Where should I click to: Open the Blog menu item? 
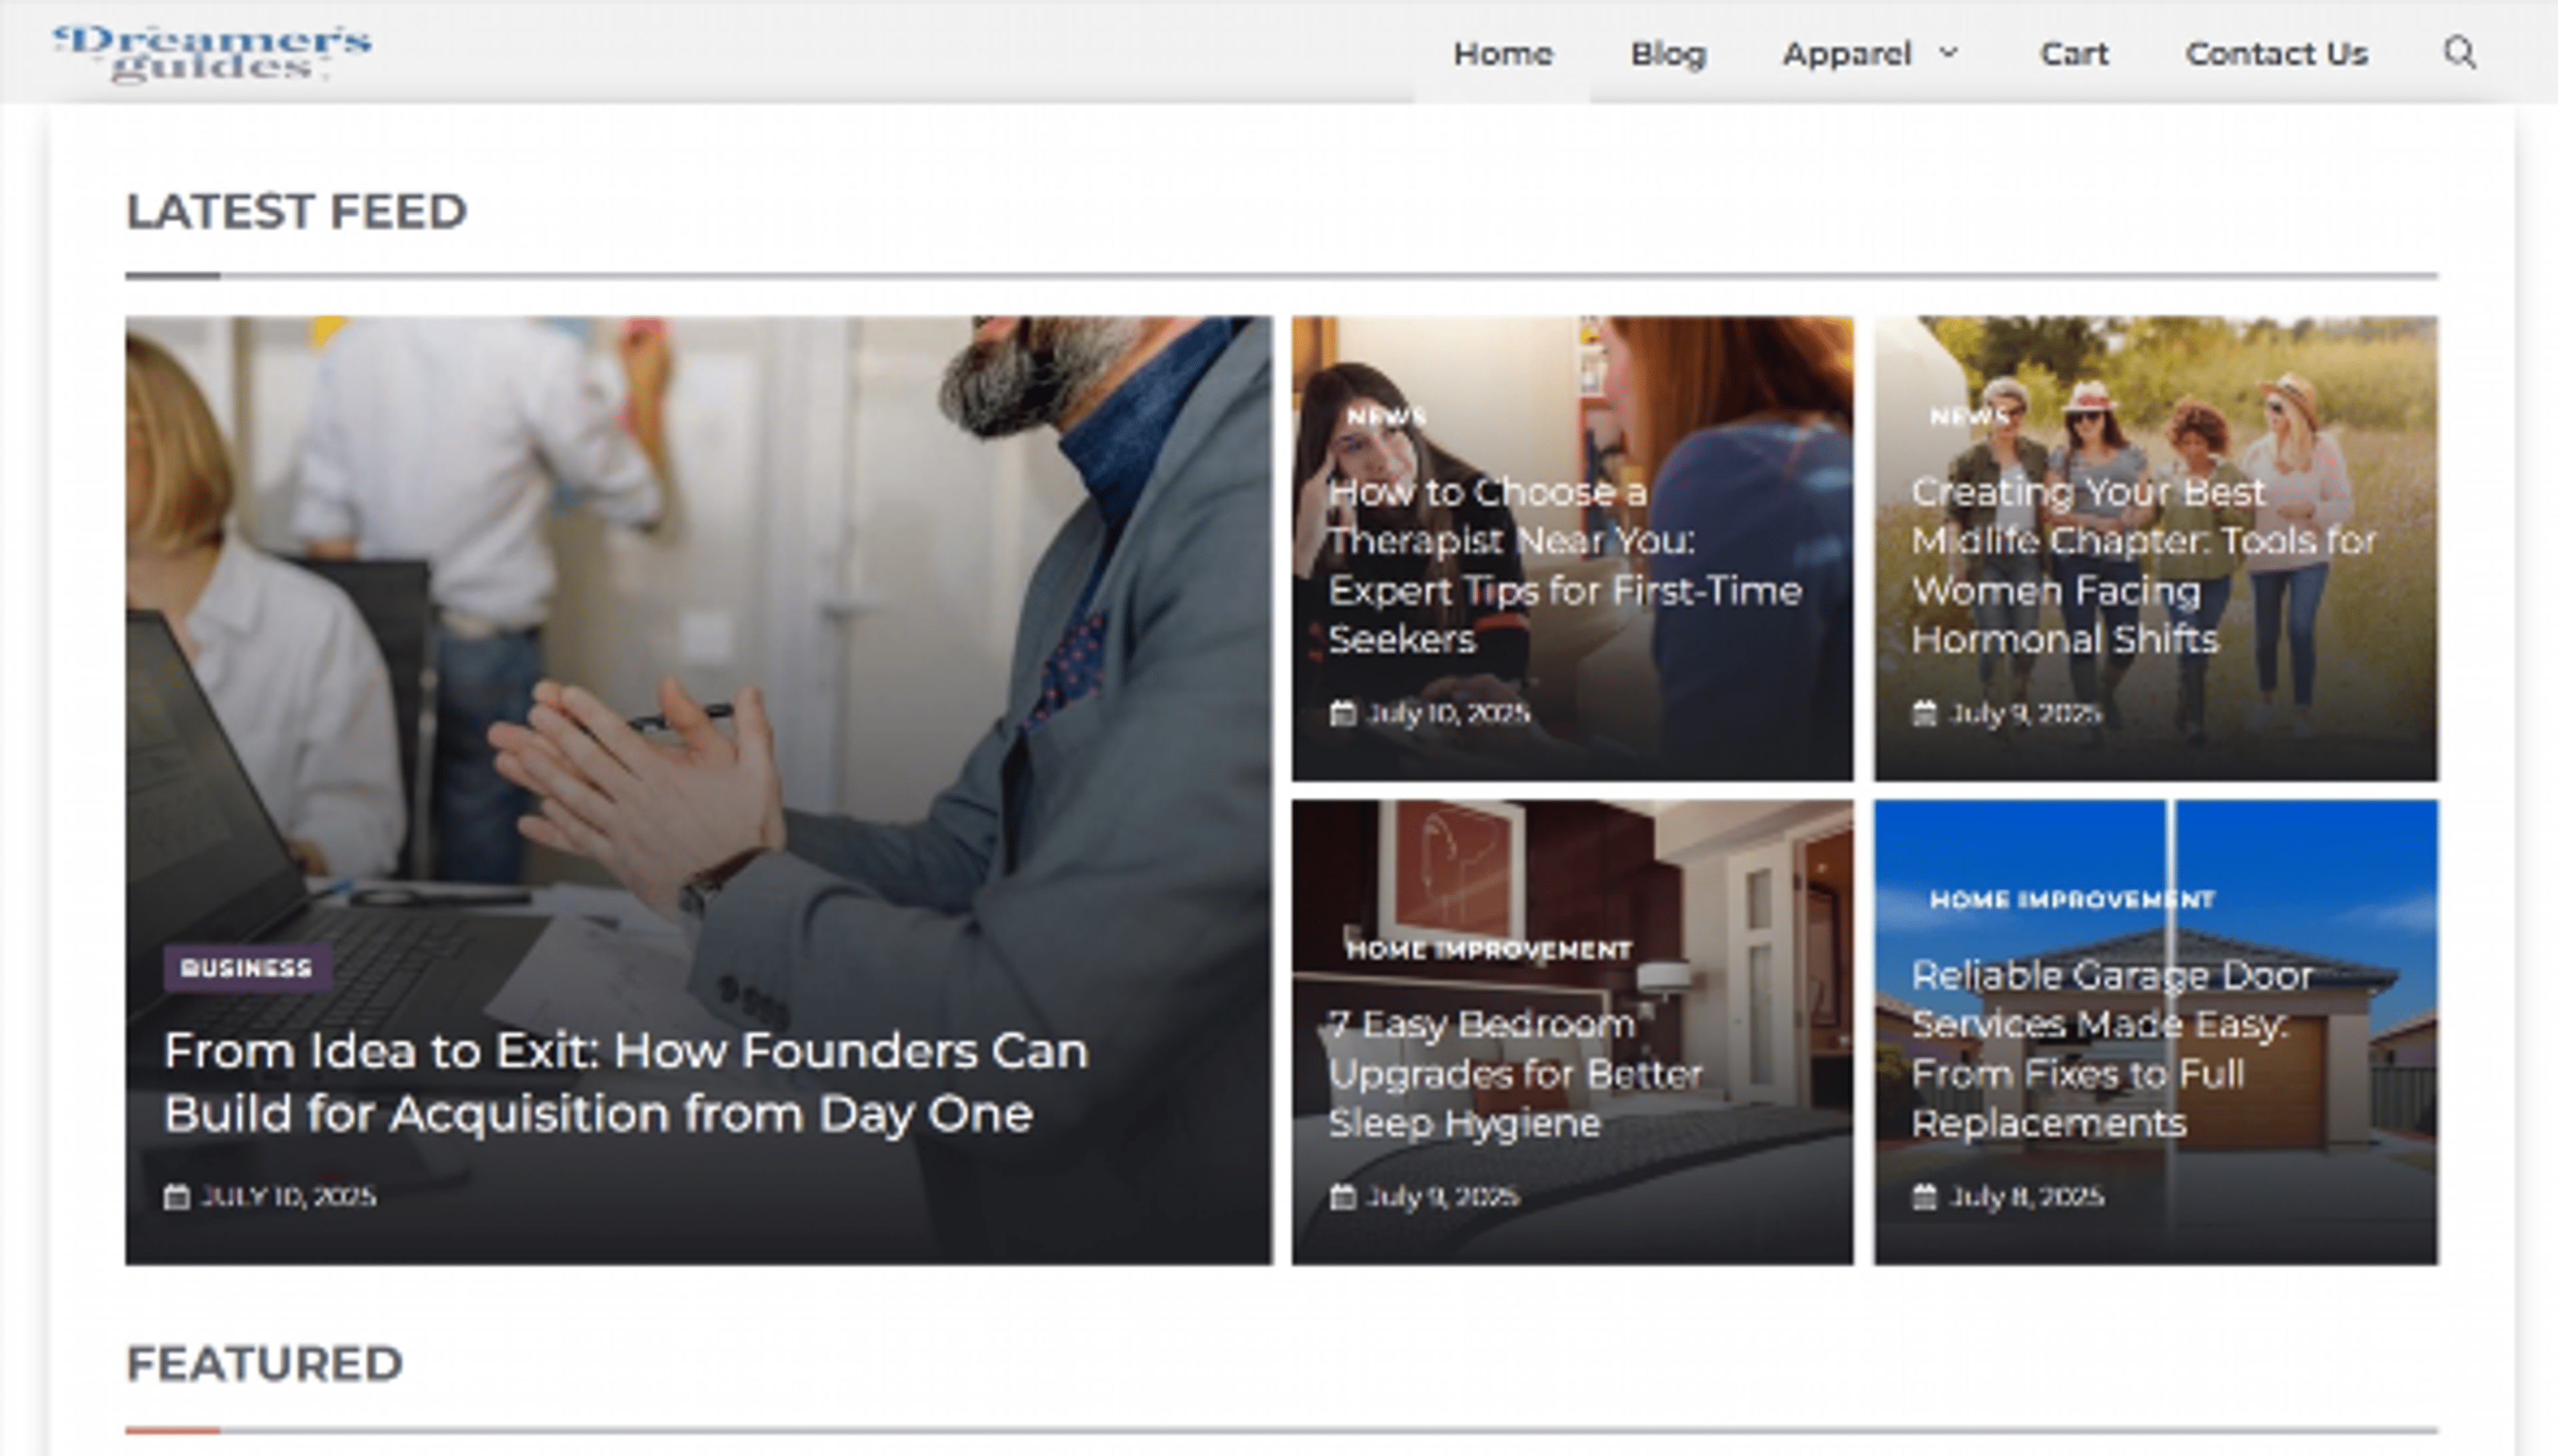[x=1667, y=54]
